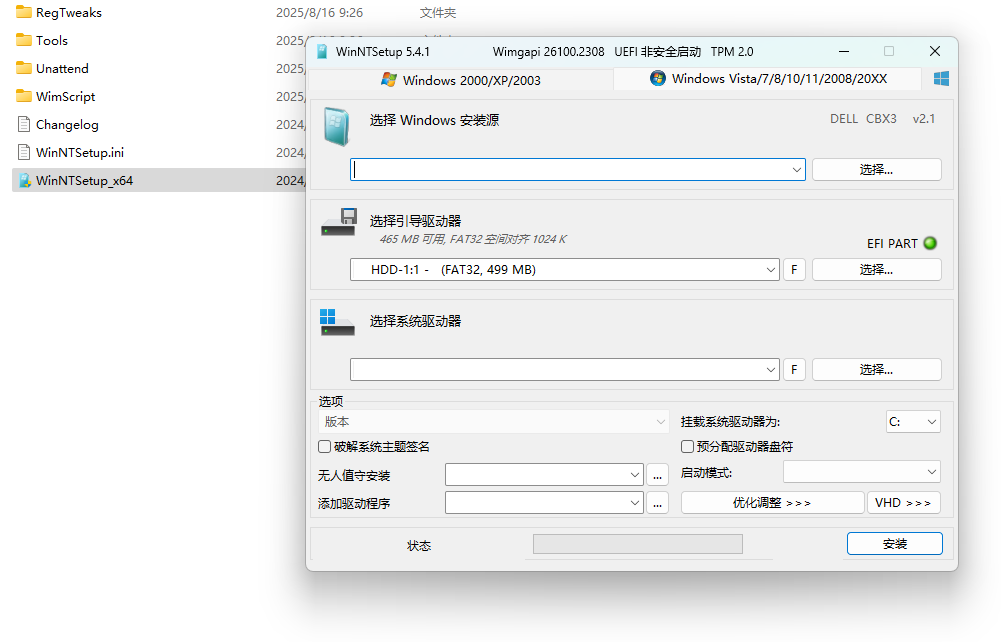
Task: Select the Changelog file name
Action: pos(67,124)
